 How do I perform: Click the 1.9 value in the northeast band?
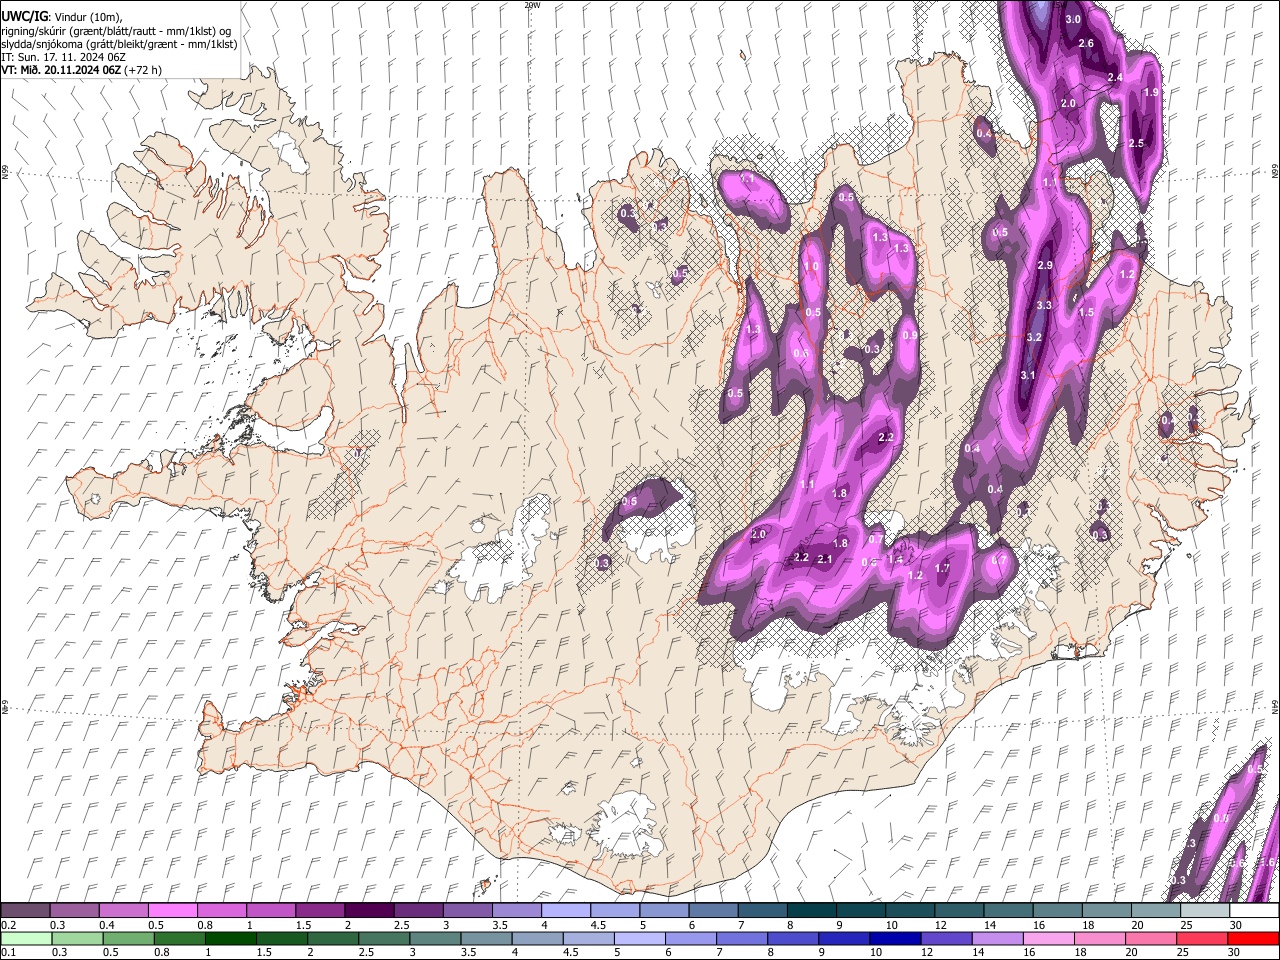click(x=1151, y=92)
